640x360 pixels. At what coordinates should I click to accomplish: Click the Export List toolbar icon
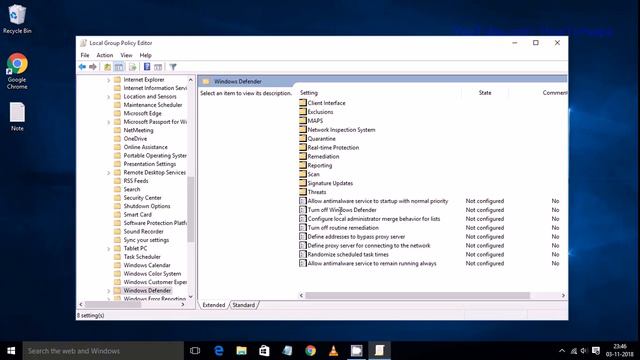tap(132, 67)
